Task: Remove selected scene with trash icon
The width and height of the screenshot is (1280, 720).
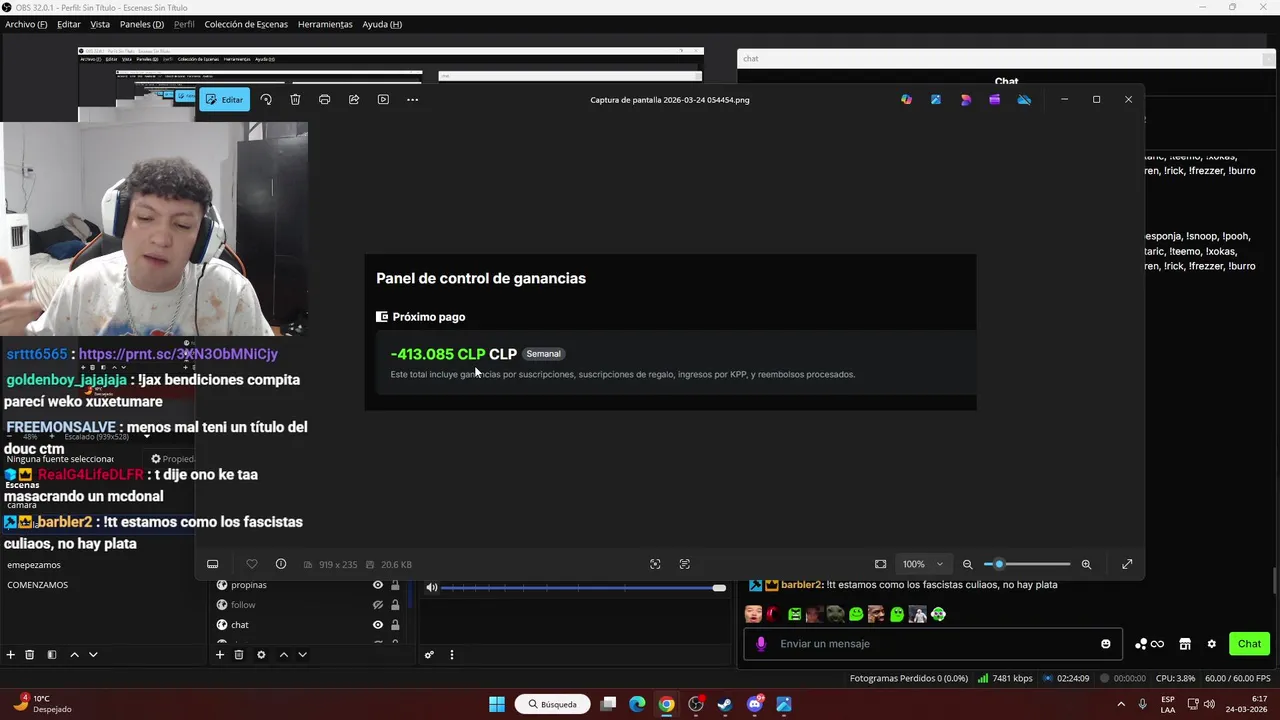Action: [30, 655]
